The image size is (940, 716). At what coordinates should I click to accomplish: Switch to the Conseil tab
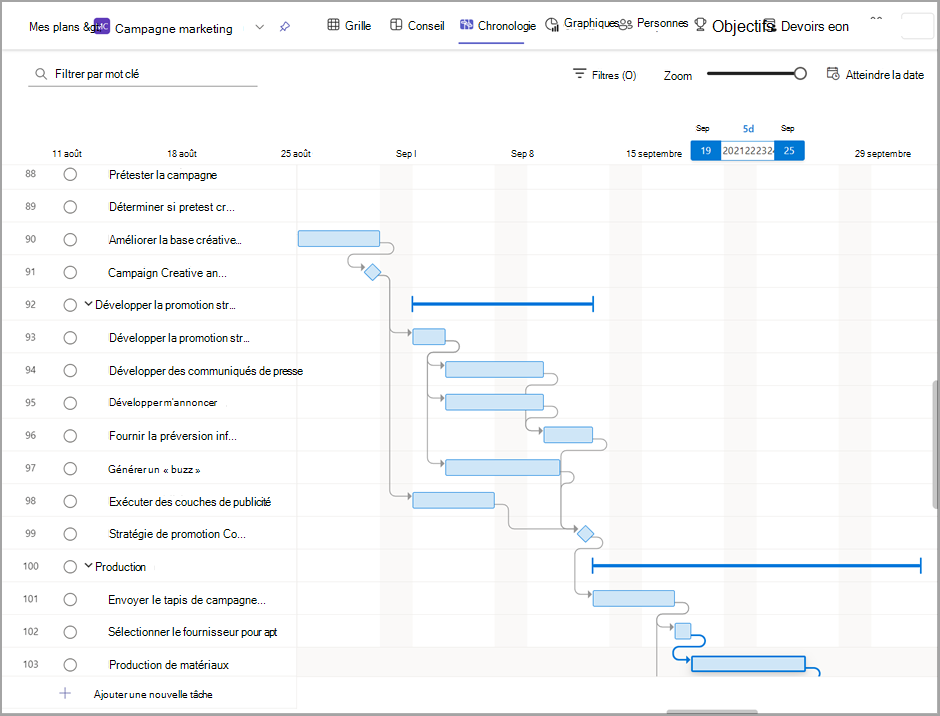(417, 26)
